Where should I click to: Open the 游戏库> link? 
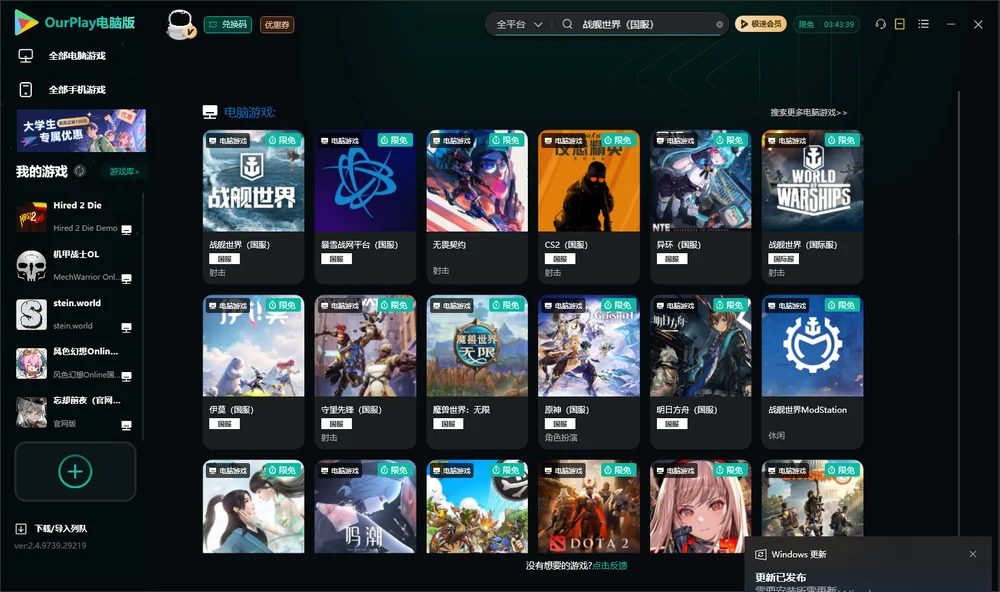click(124, 172)
